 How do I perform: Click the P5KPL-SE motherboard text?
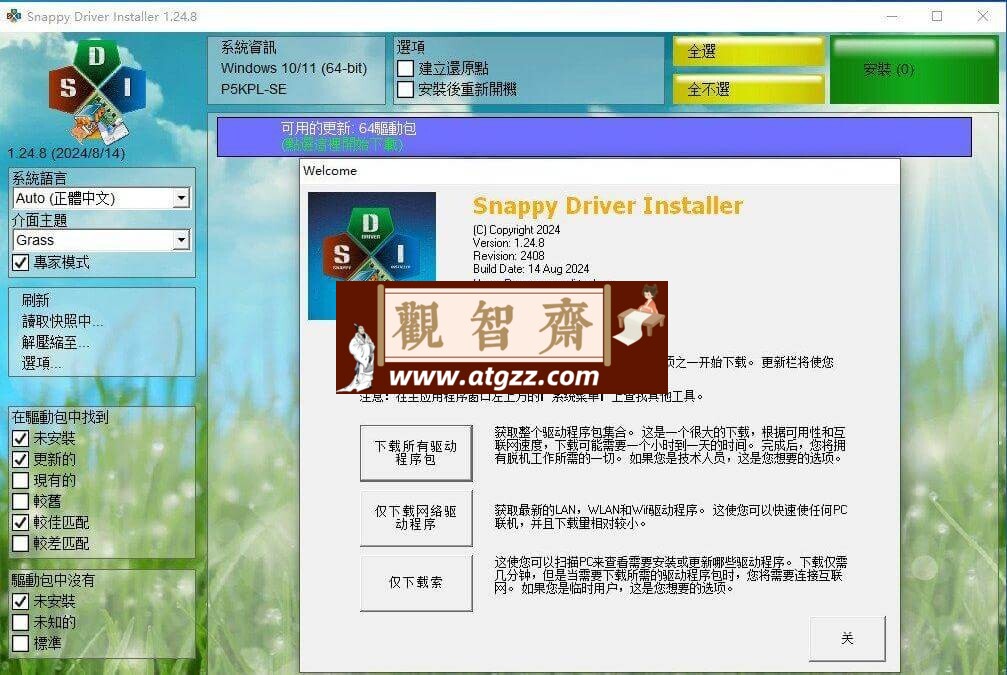click(254, 89)
